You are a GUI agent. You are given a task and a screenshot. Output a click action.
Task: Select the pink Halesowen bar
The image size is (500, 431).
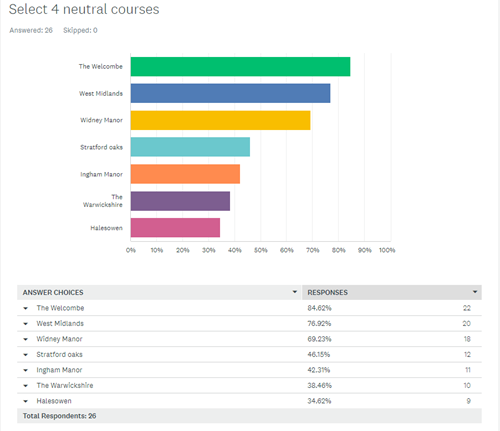(x=175, y=228)
